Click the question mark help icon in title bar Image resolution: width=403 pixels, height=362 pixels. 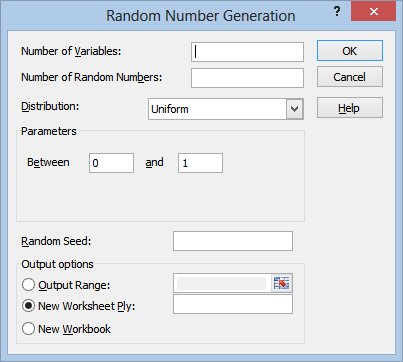pos(337,12)
